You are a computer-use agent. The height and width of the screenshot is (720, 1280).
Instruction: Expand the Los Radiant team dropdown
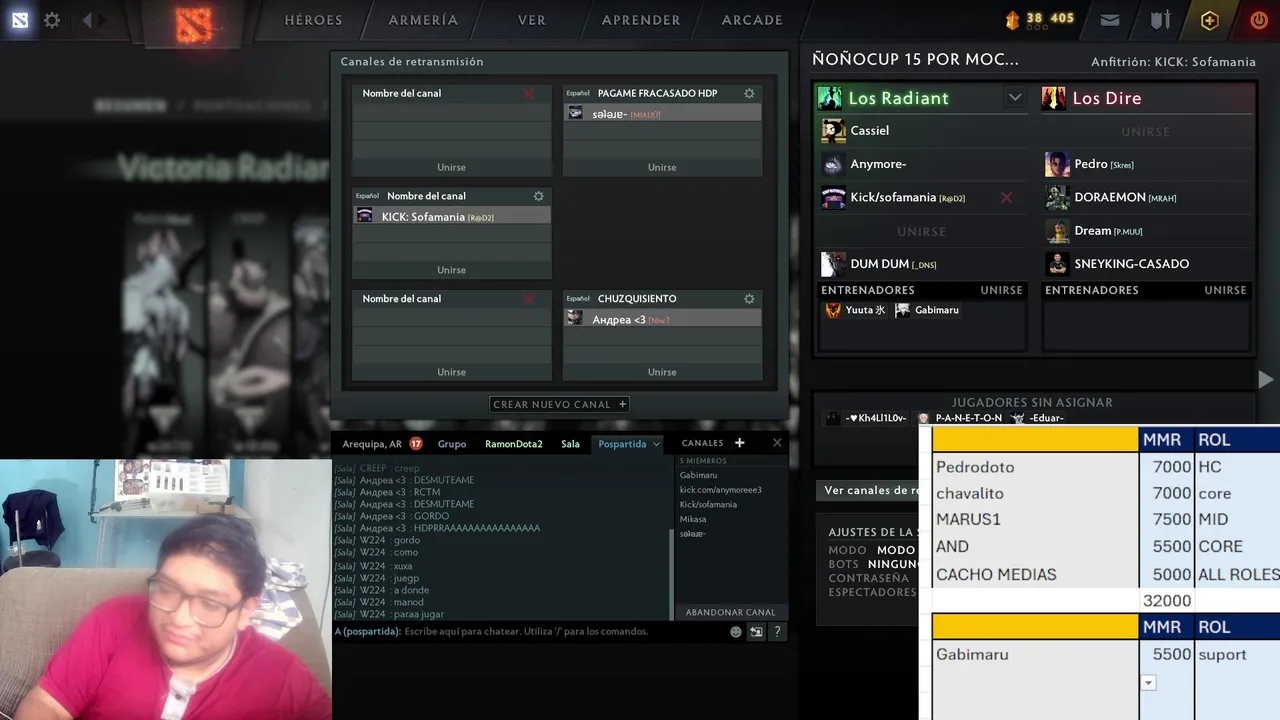[1015, 98]
